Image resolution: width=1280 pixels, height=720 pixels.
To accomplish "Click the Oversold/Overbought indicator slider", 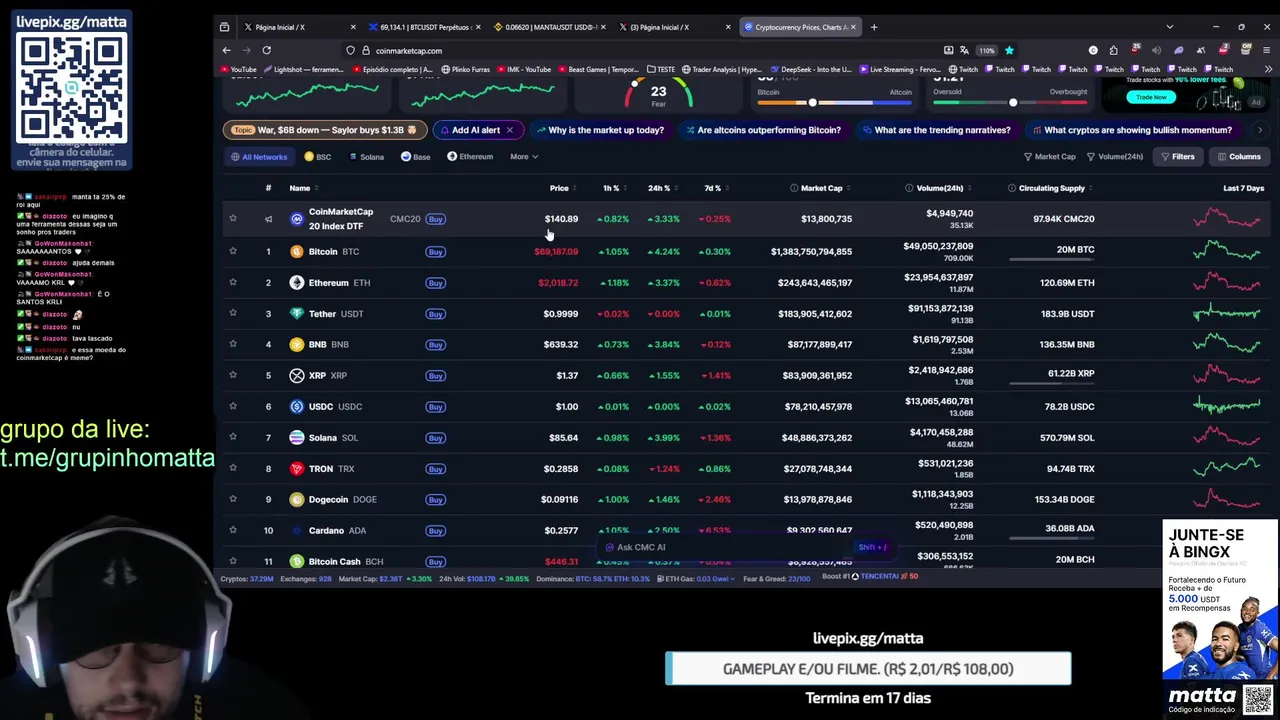I will (1010, 102).
